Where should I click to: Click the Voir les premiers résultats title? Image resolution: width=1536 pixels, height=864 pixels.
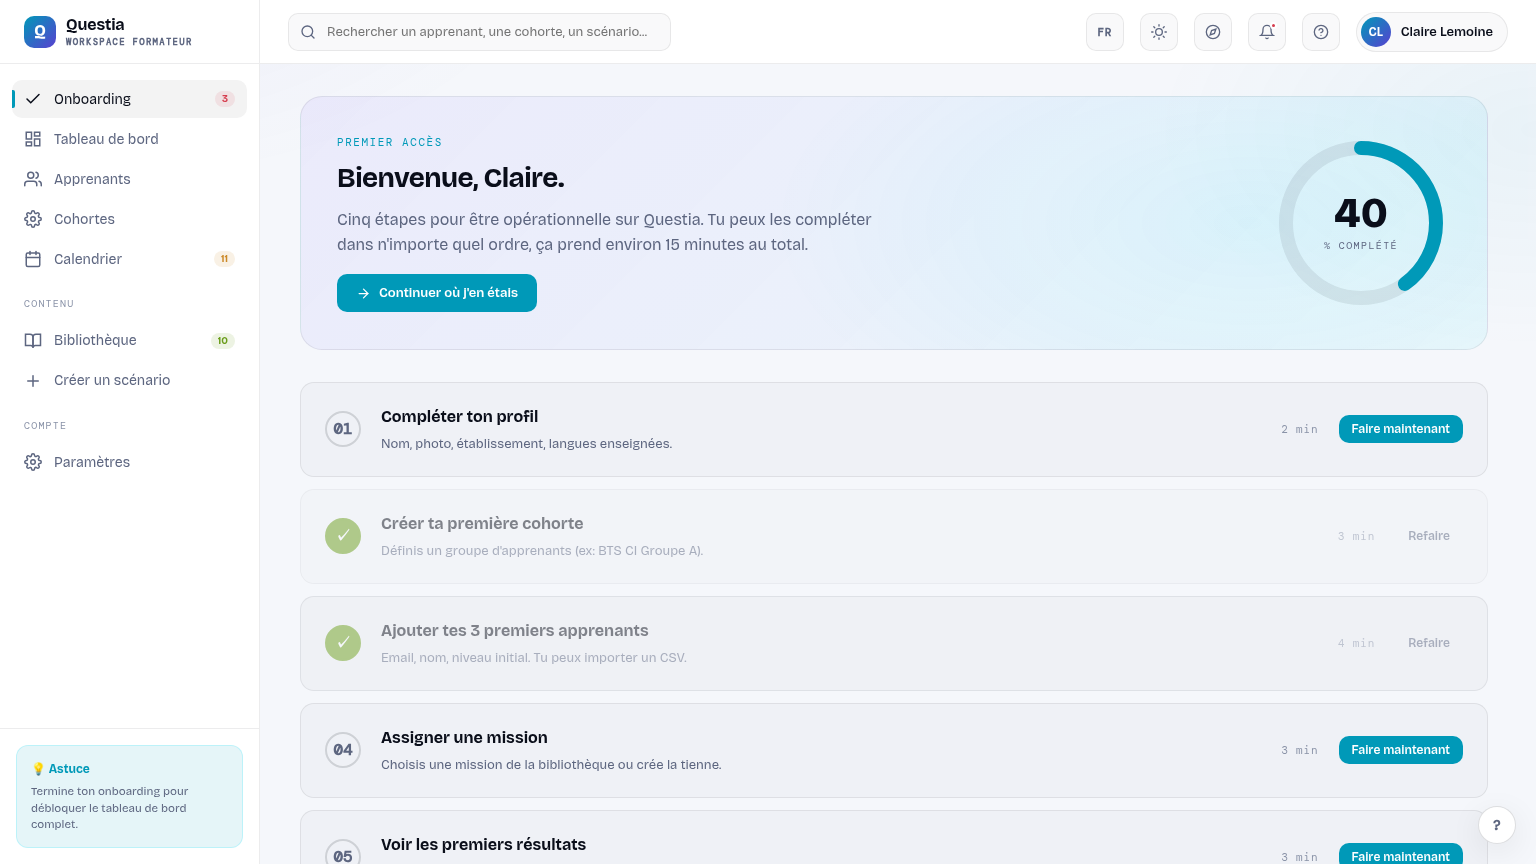pyautogui.click(x=483, y=845)
